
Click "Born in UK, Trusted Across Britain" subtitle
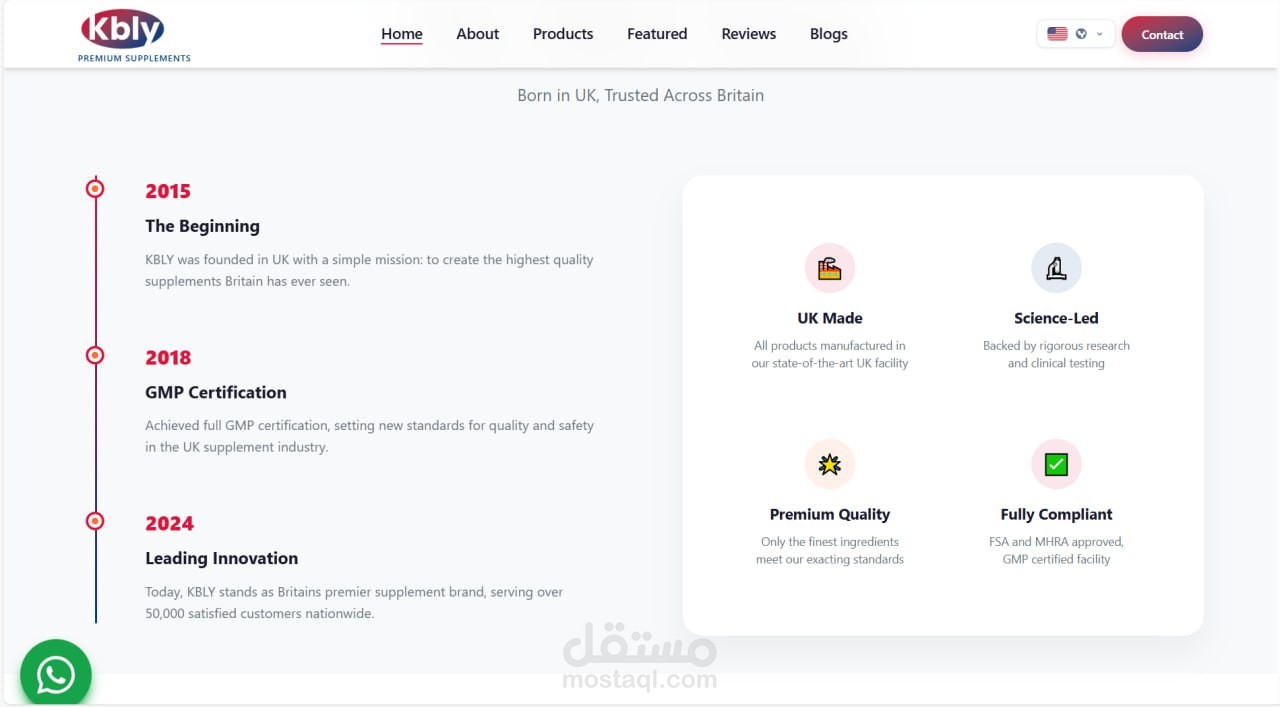[641, 95]
